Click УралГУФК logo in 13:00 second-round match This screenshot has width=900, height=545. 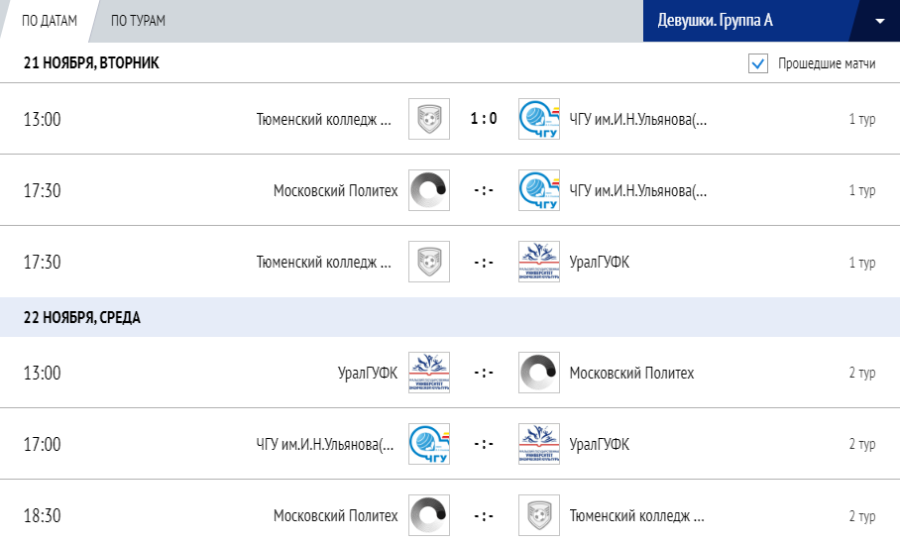click(x=429, y=373)
